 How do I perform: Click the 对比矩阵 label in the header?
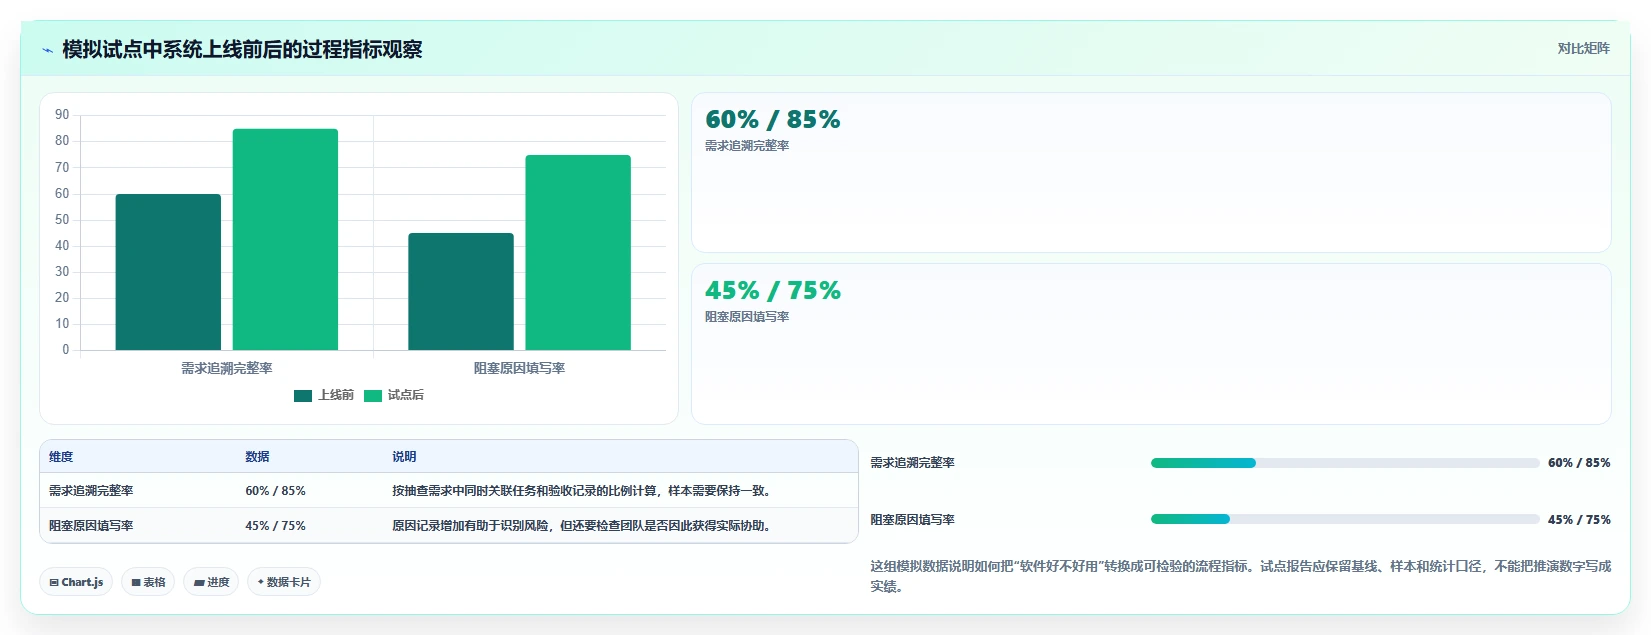tap(1583, 49)
